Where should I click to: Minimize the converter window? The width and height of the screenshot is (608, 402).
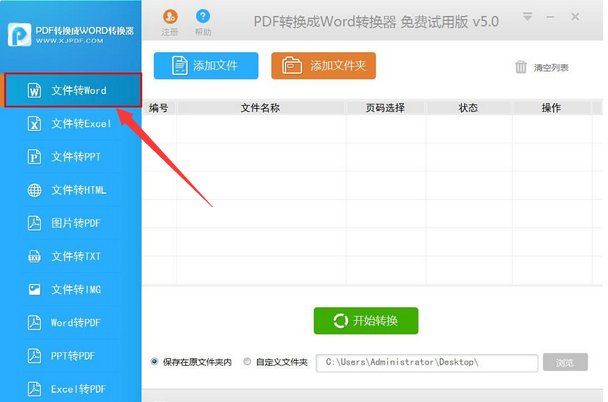[550, 17]
